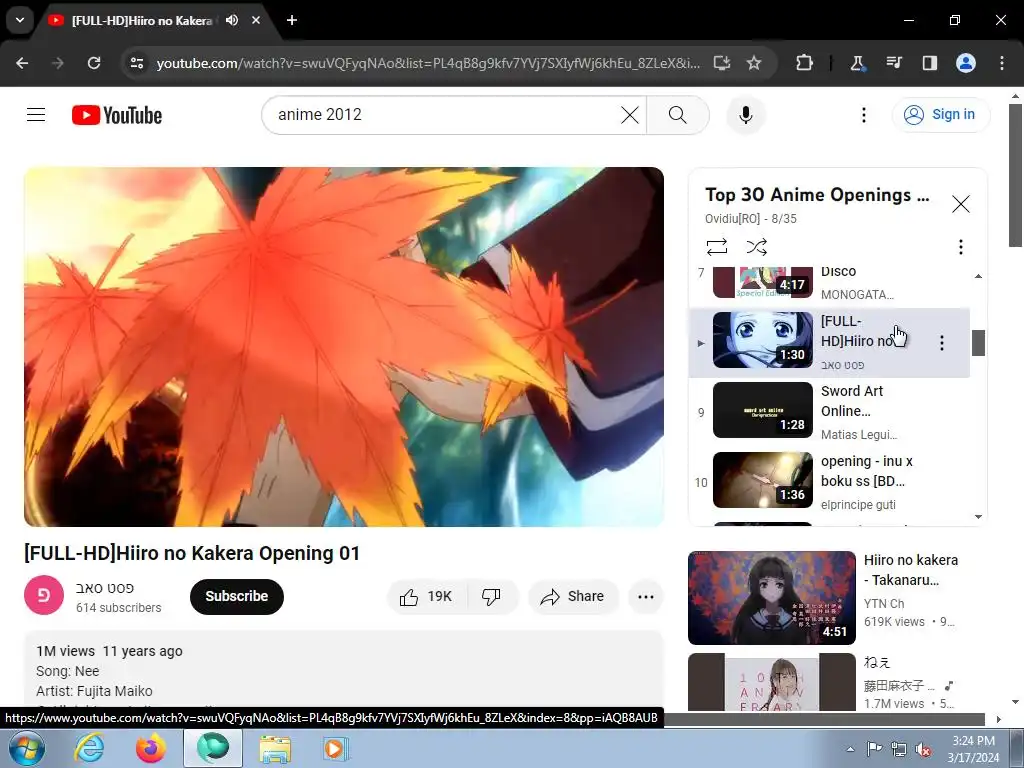Image resolution: width=1024 pixels, height=768 pixels.
Task: Play Sword Art Online playlist video
Action: pyautogui.click(x=829, y=411)
